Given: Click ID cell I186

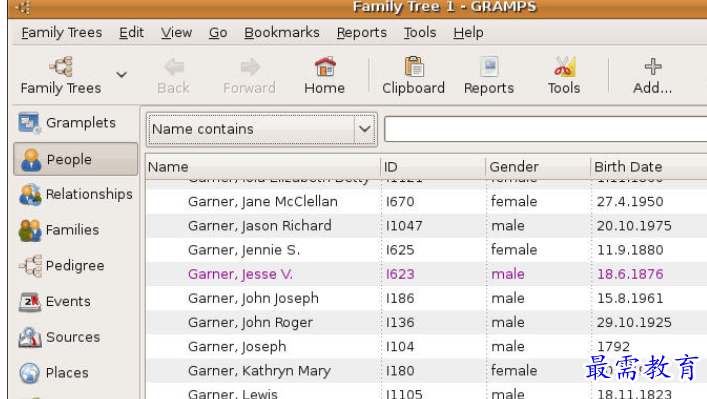Looking at the screenshot, I should (x=400, y=298).
